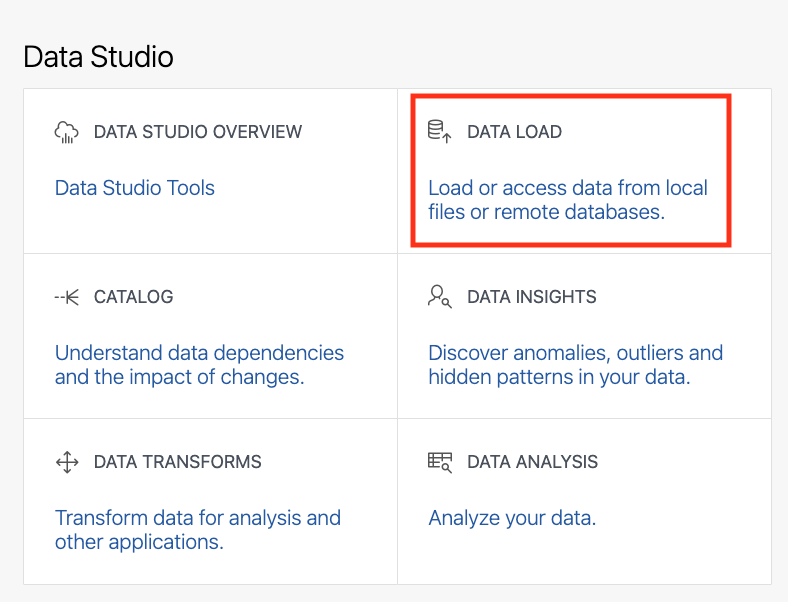
Task: Select the DATA INSIGHTS heading
Action: (532, 296)
